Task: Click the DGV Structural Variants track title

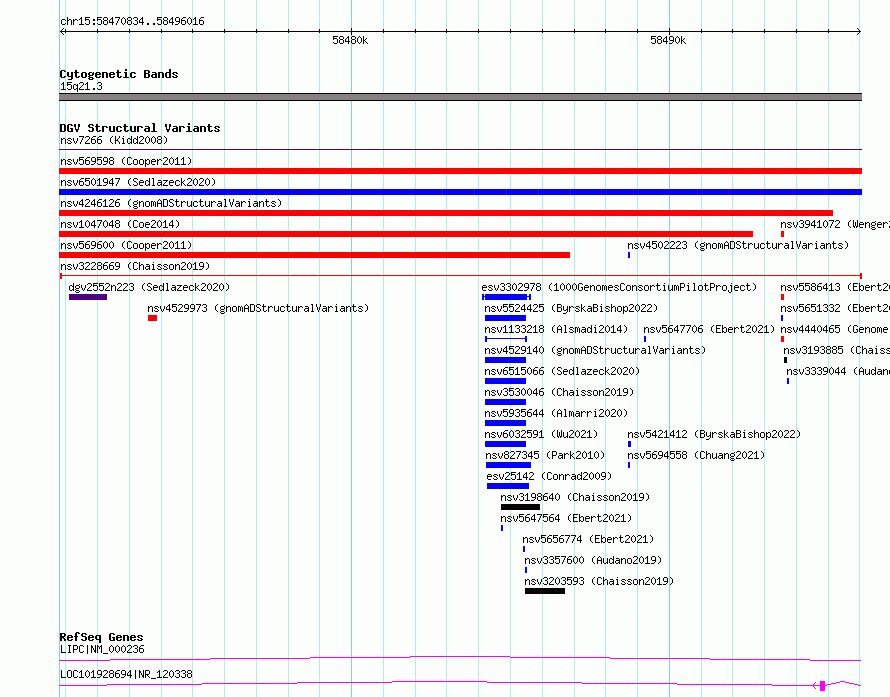Action: tap(140, 128)
